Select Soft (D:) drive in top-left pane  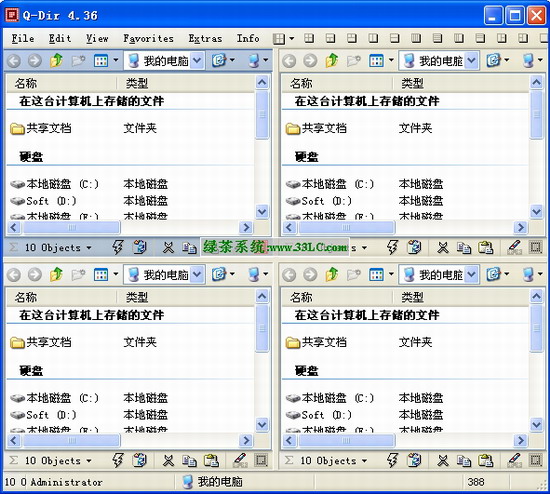point(51,201)
